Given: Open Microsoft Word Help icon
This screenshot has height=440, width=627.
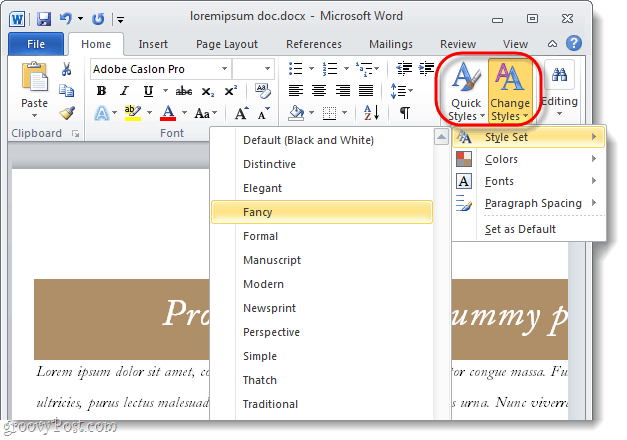Looking at the screenshot, I should point(574,43).
